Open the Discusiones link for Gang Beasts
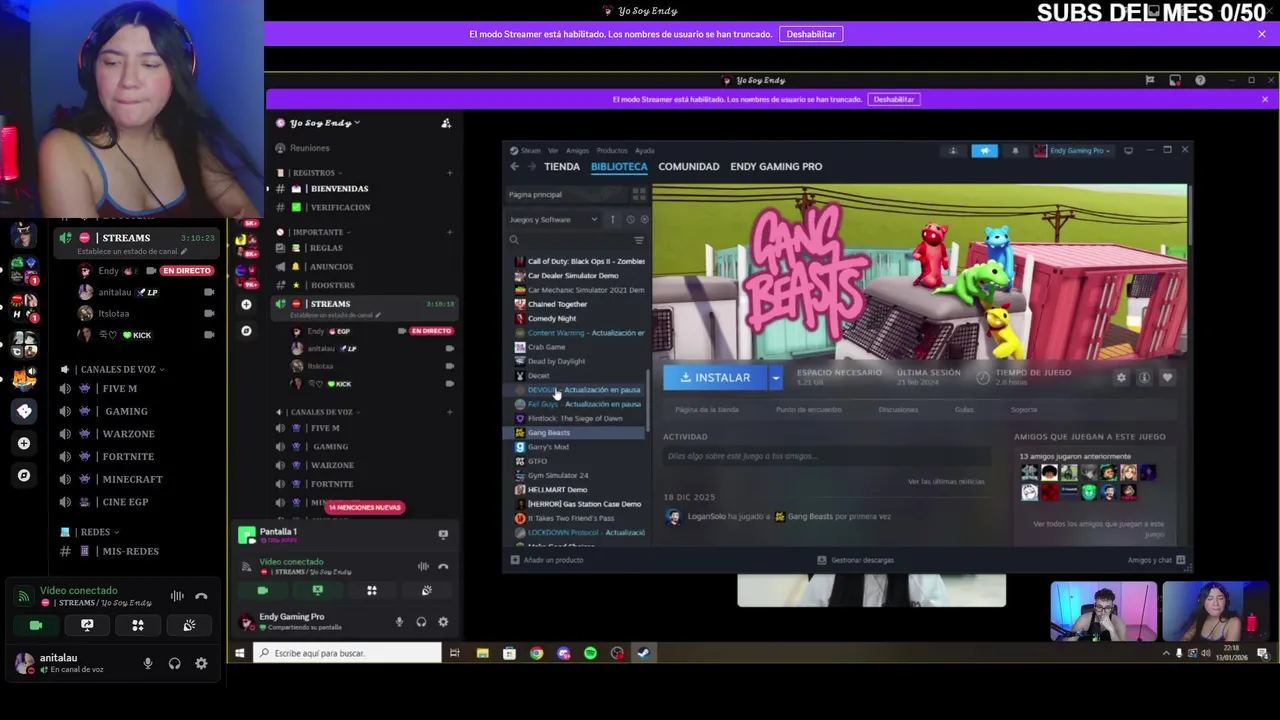Viewport: 1280px width, 720px height. coord(898,410)
